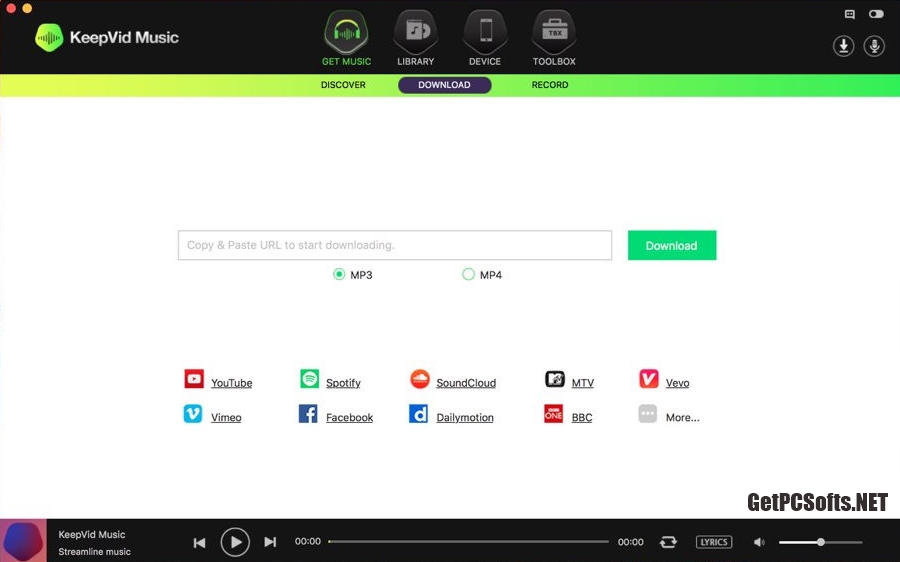Toggle the repeat mode icon
This screenshot has width=900, height=562.
click(668, 542)
